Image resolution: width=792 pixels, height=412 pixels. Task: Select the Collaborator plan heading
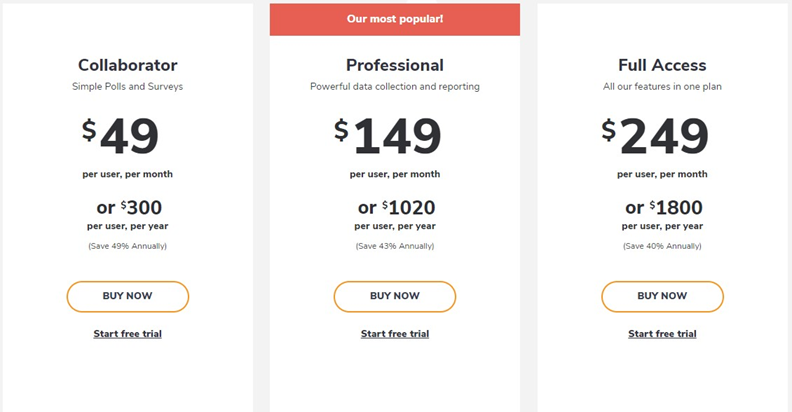pos(127,65)
